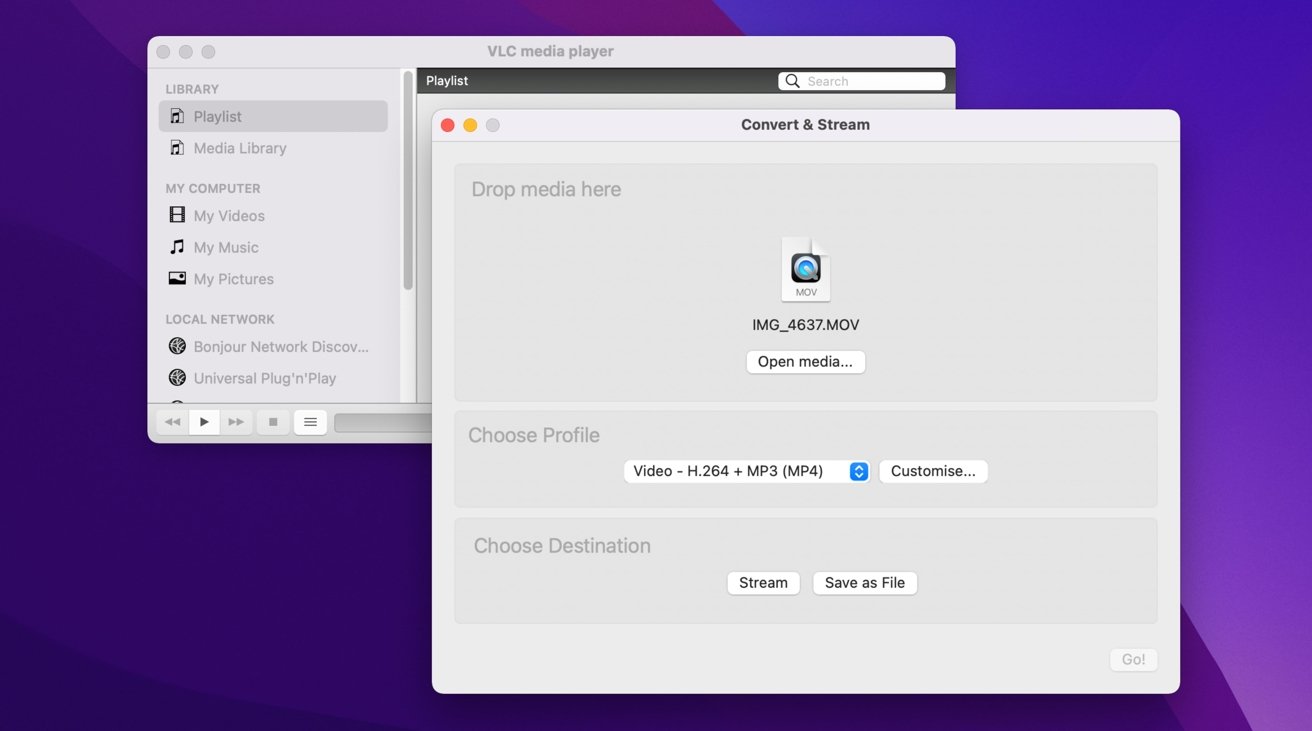The height and width of the screenshot is (731, 1312).
Task: Click the VLC sidebar vertical scrollbar
Action: tap(408, 180)
